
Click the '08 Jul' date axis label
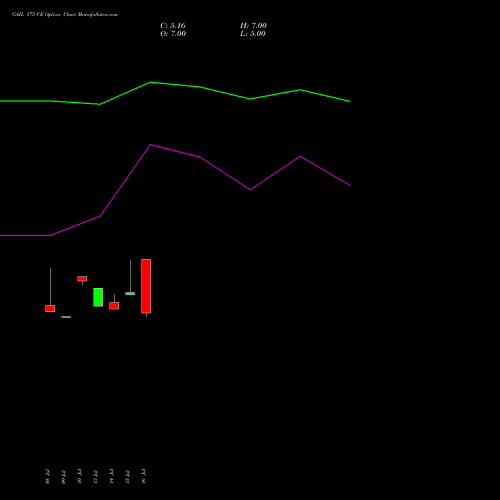(47, 477)
